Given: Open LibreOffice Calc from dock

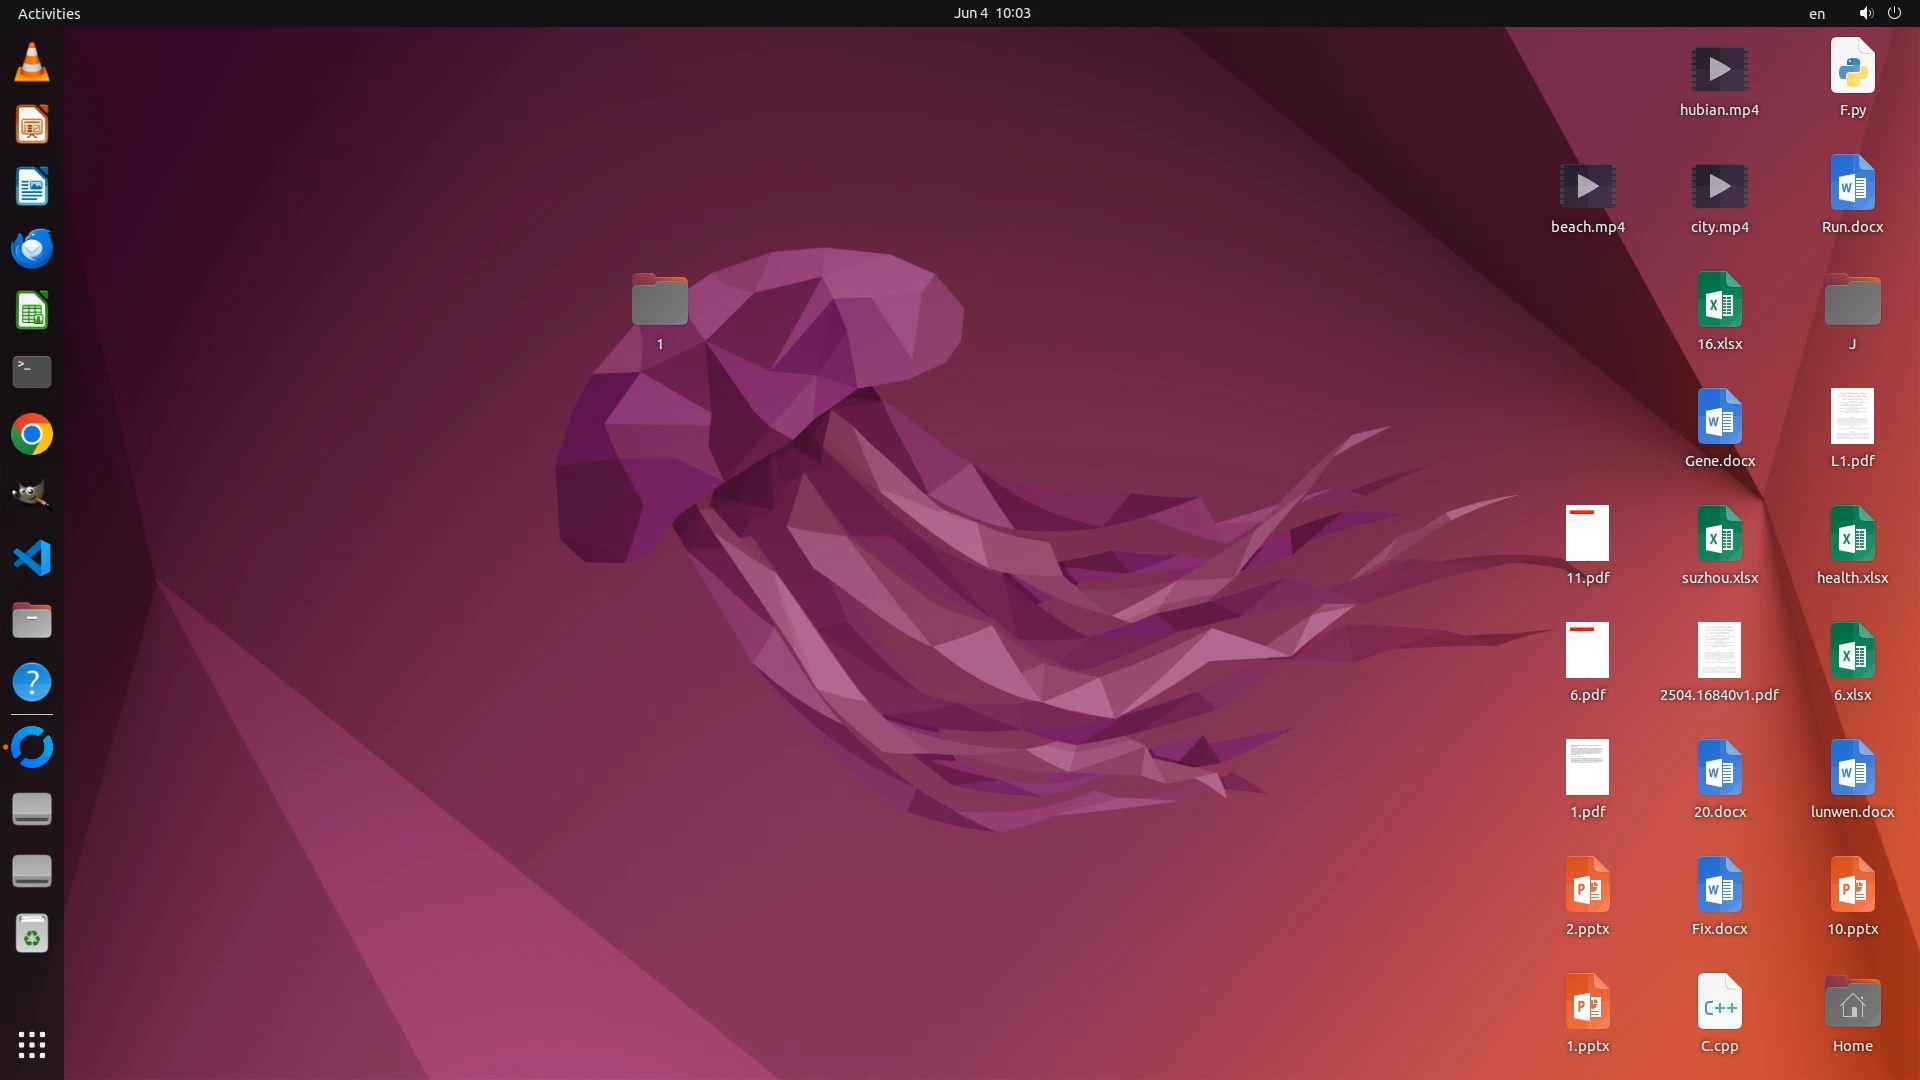Looking at the screenshot, I should 32,311.
